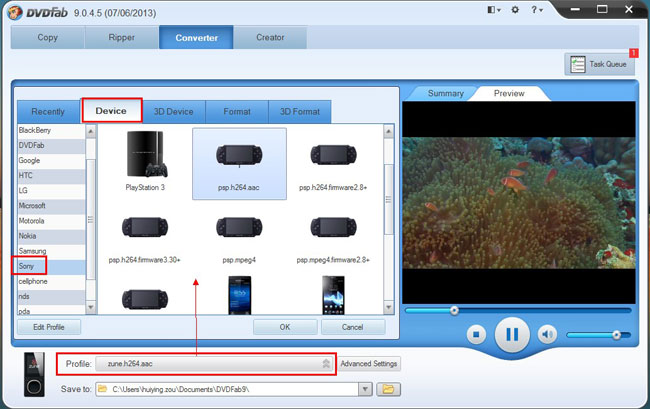Pause the preview playback

(512, 334)
